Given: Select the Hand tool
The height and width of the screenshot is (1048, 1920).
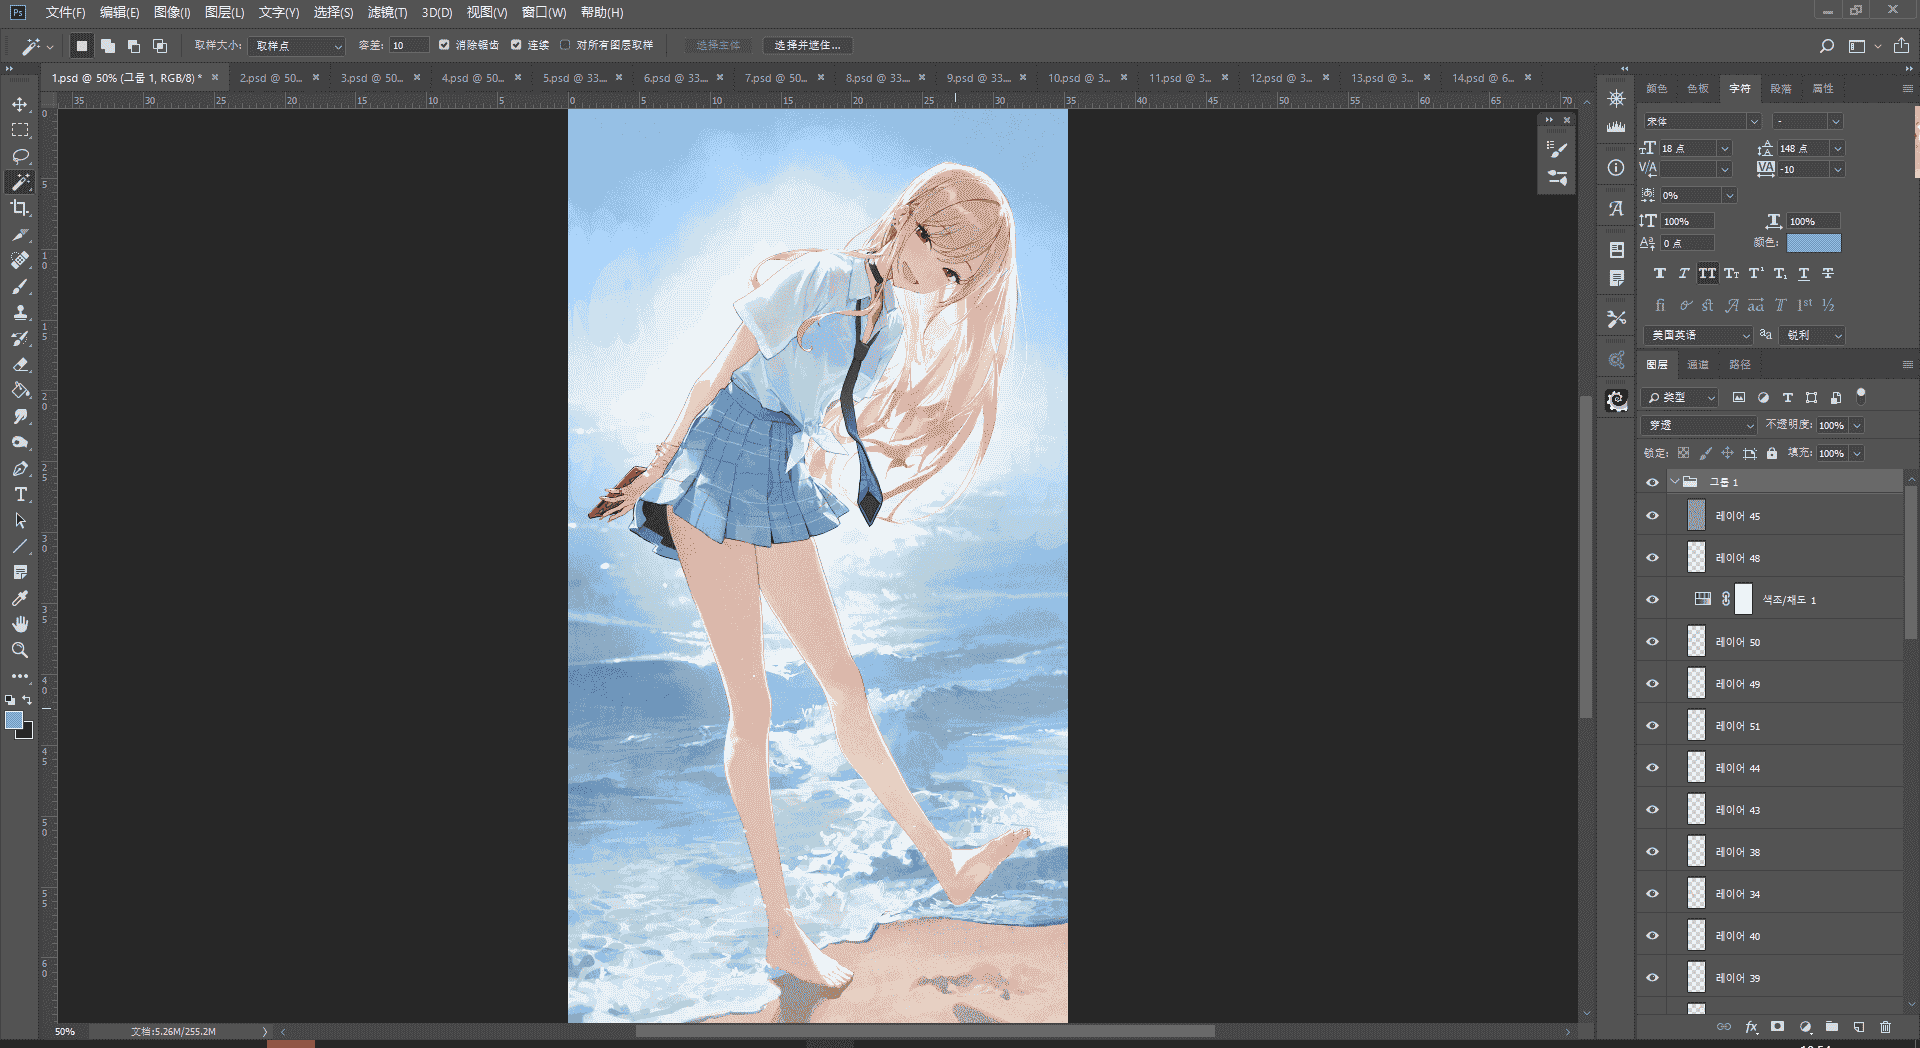Looking at the screenshot, I should pyautogui.click(x=20, y=624).
